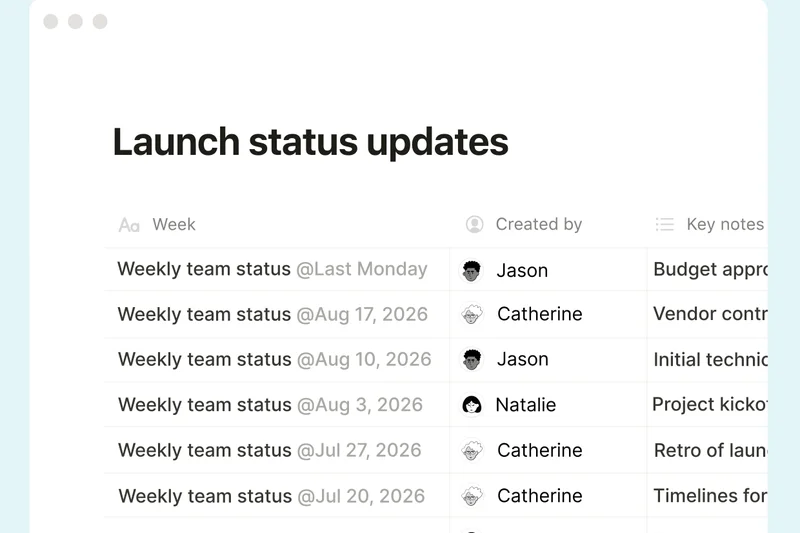Screen dimensions: 800x533
Task: Open the Weekly team status Aug 3 page
Action: coord(204,405)
